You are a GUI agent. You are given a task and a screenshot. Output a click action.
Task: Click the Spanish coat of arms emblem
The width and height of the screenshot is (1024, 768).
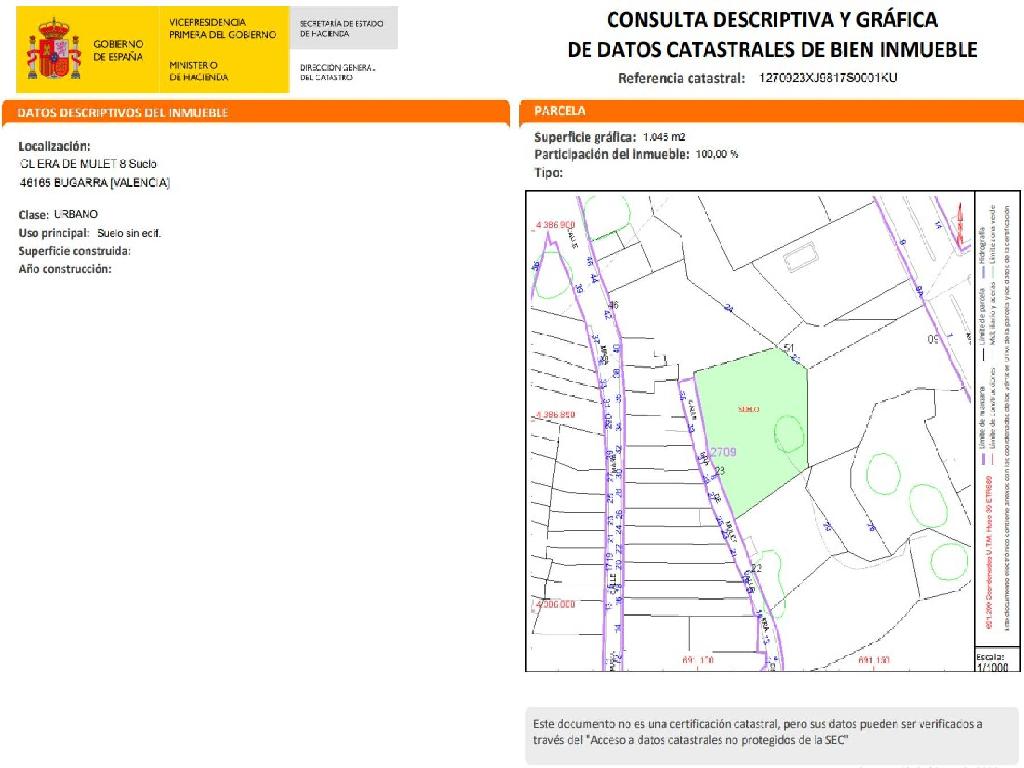[54, 50]
